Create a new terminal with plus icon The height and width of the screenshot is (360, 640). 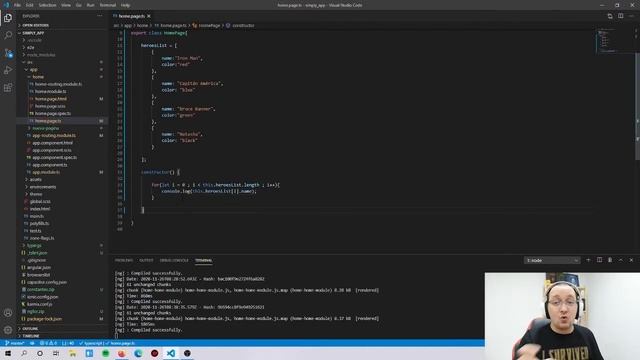(x=588, y=260)
